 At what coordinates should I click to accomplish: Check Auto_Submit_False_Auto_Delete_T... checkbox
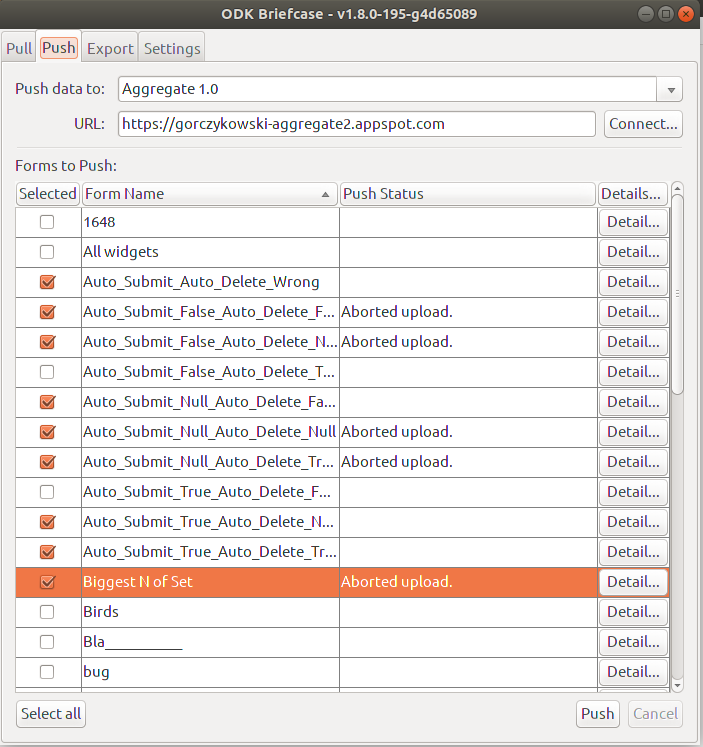click(47, 372)
